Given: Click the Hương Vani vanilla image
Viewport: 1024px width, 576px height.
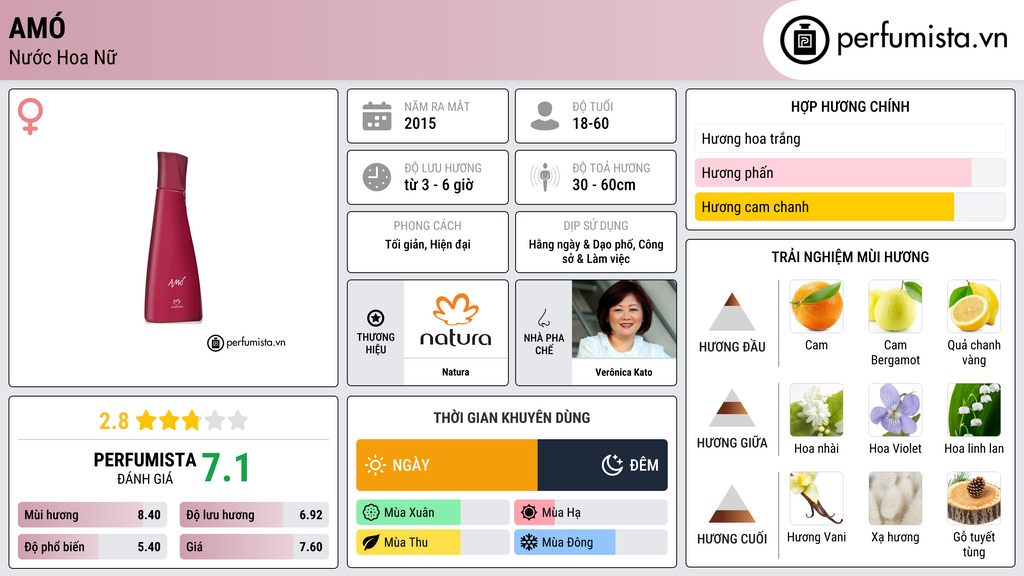Looking at the screenshot, I should coord(816,498).
